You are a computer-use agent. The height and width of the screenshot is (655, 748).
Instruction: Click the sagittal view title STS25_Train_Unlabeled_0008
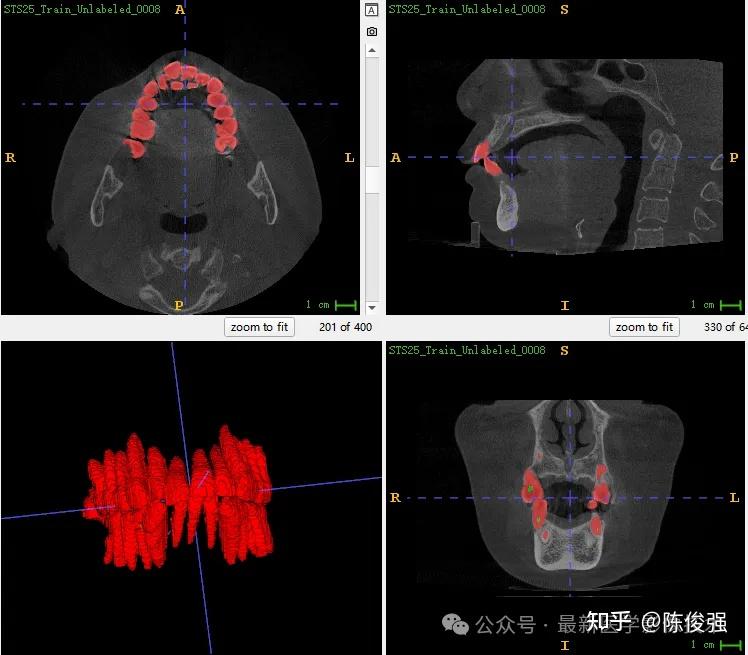(x=467, y=9)
